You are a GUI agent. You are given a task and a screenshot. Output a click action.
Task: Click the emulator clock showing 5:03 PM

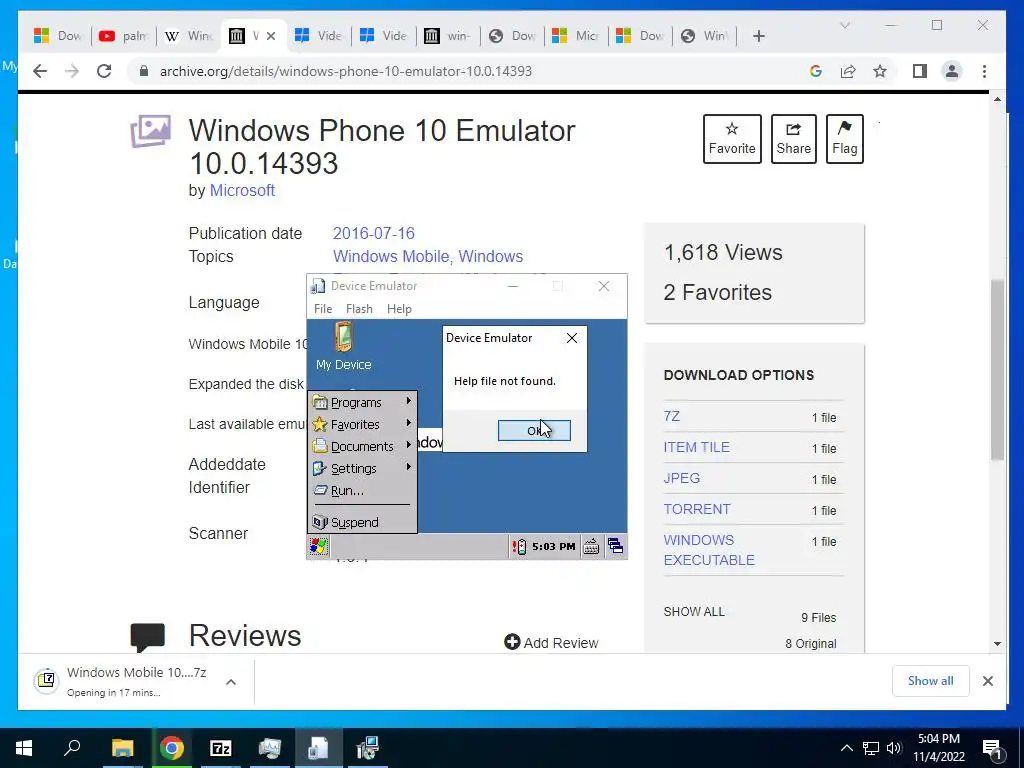[554, 546]
